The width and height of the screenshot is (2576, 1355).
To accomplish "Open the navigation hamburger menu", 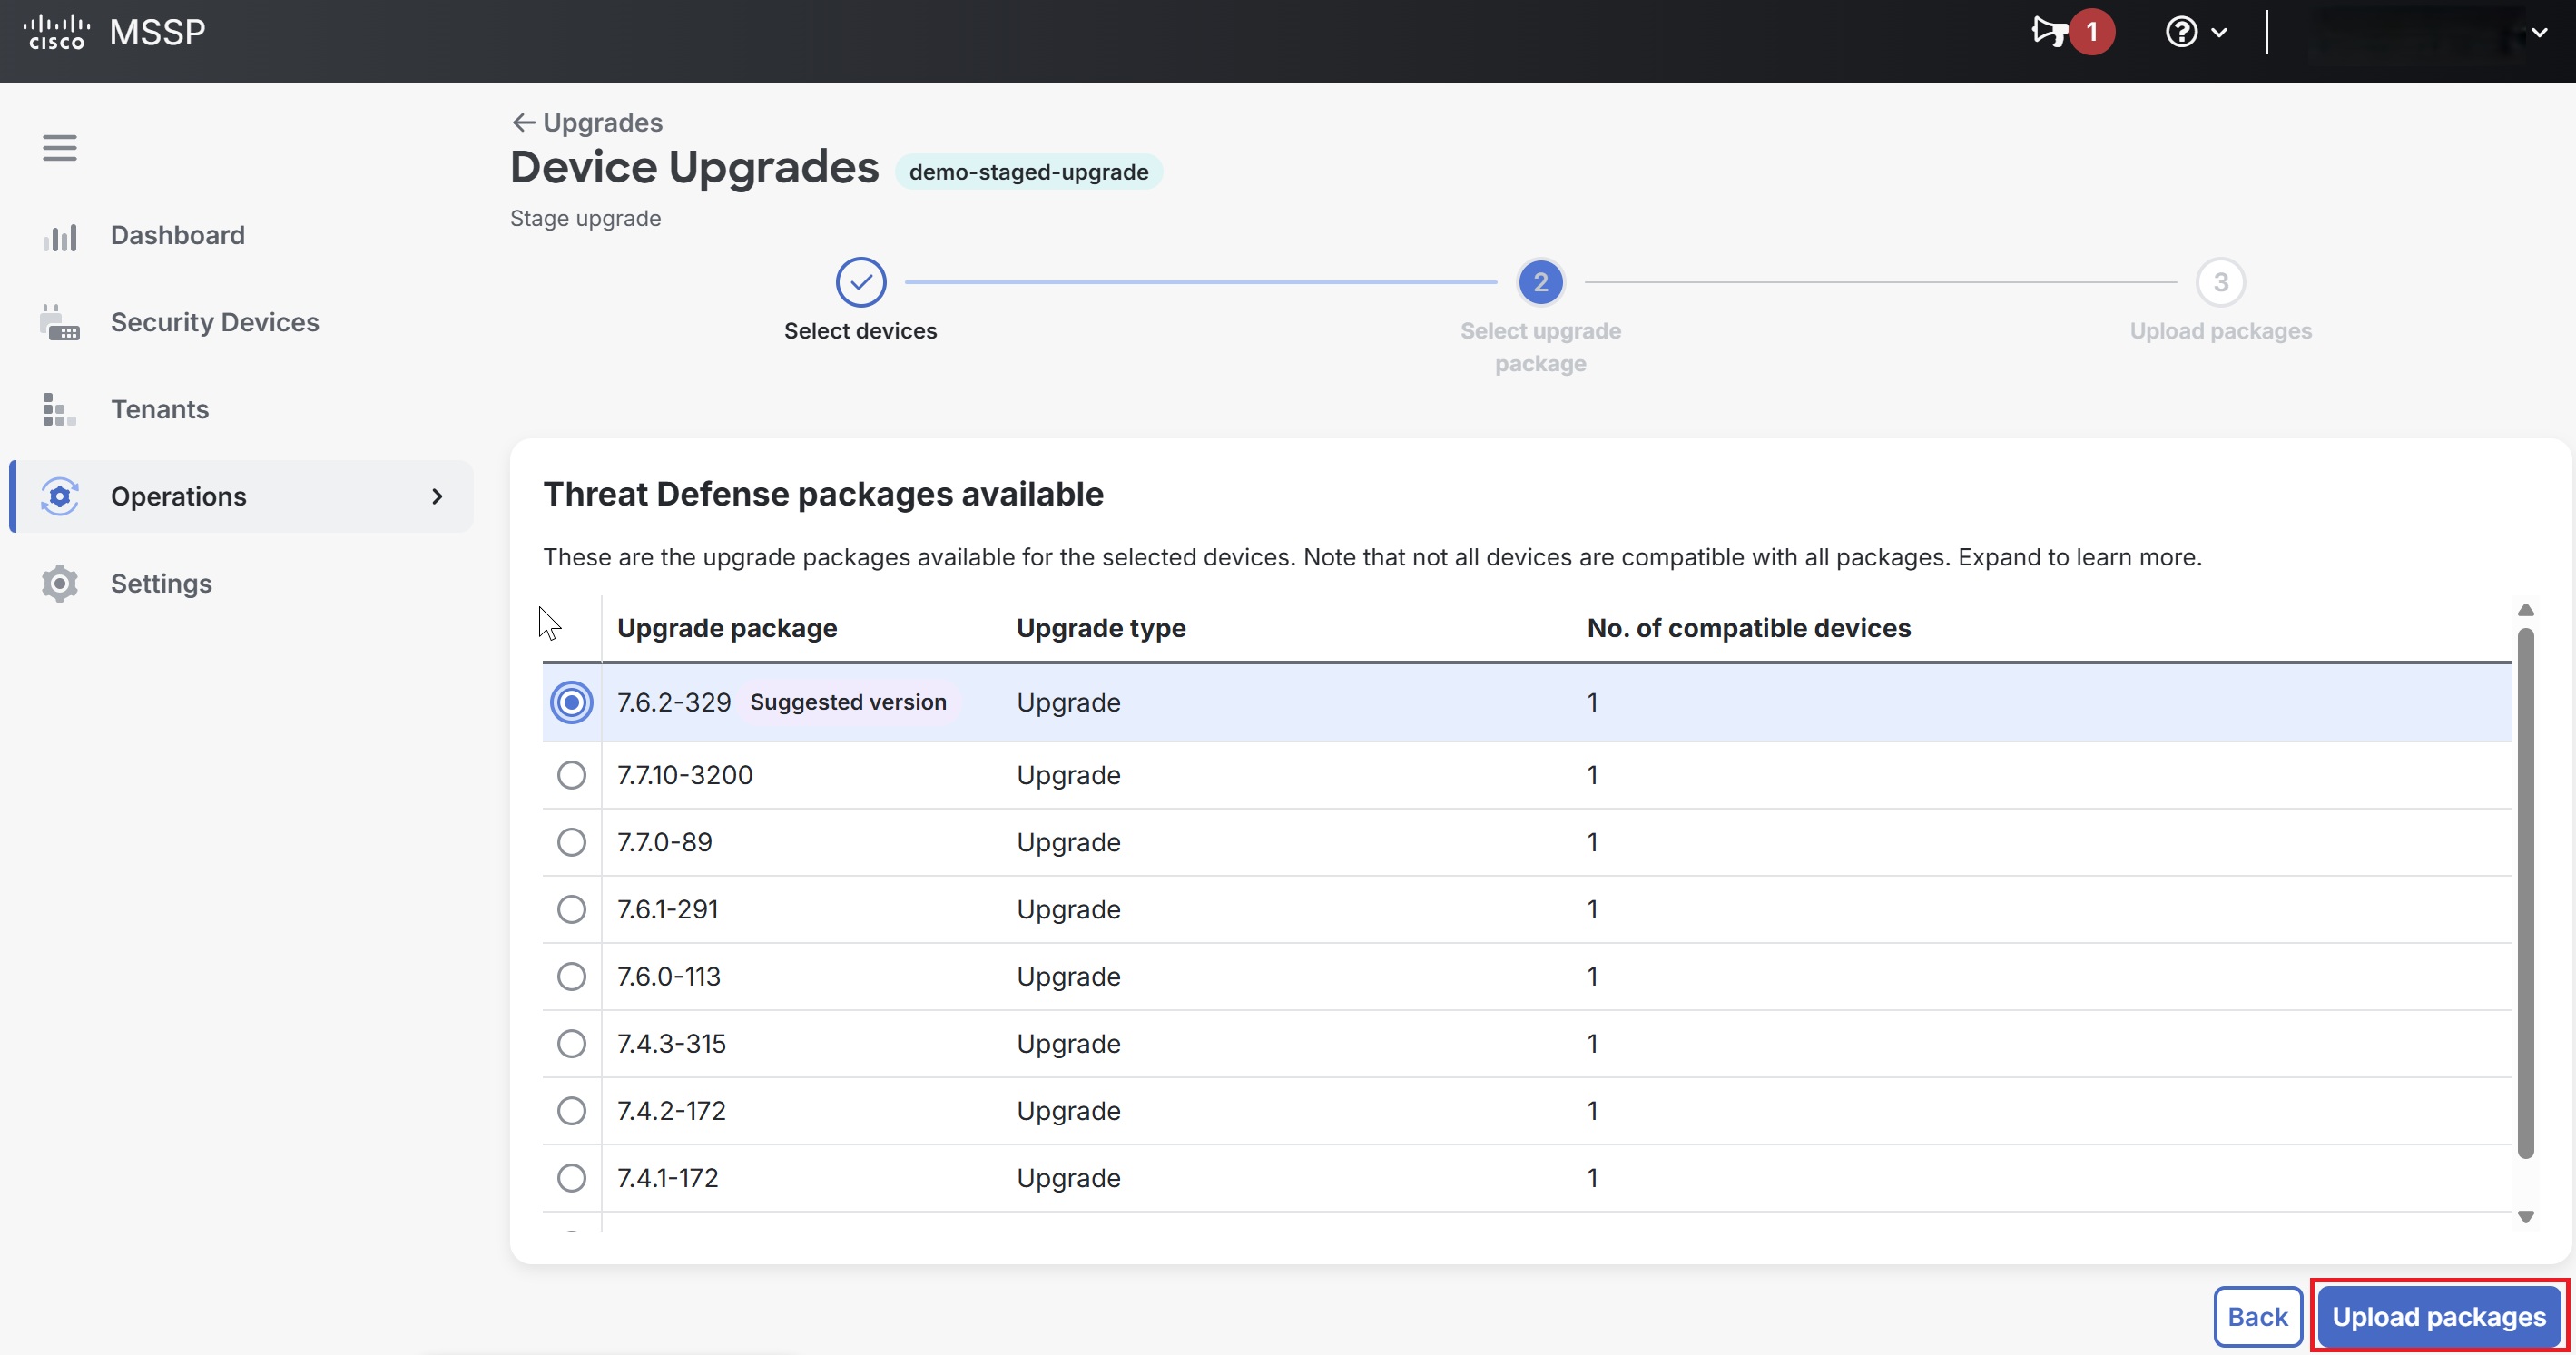I will click(x=59, y=147).
